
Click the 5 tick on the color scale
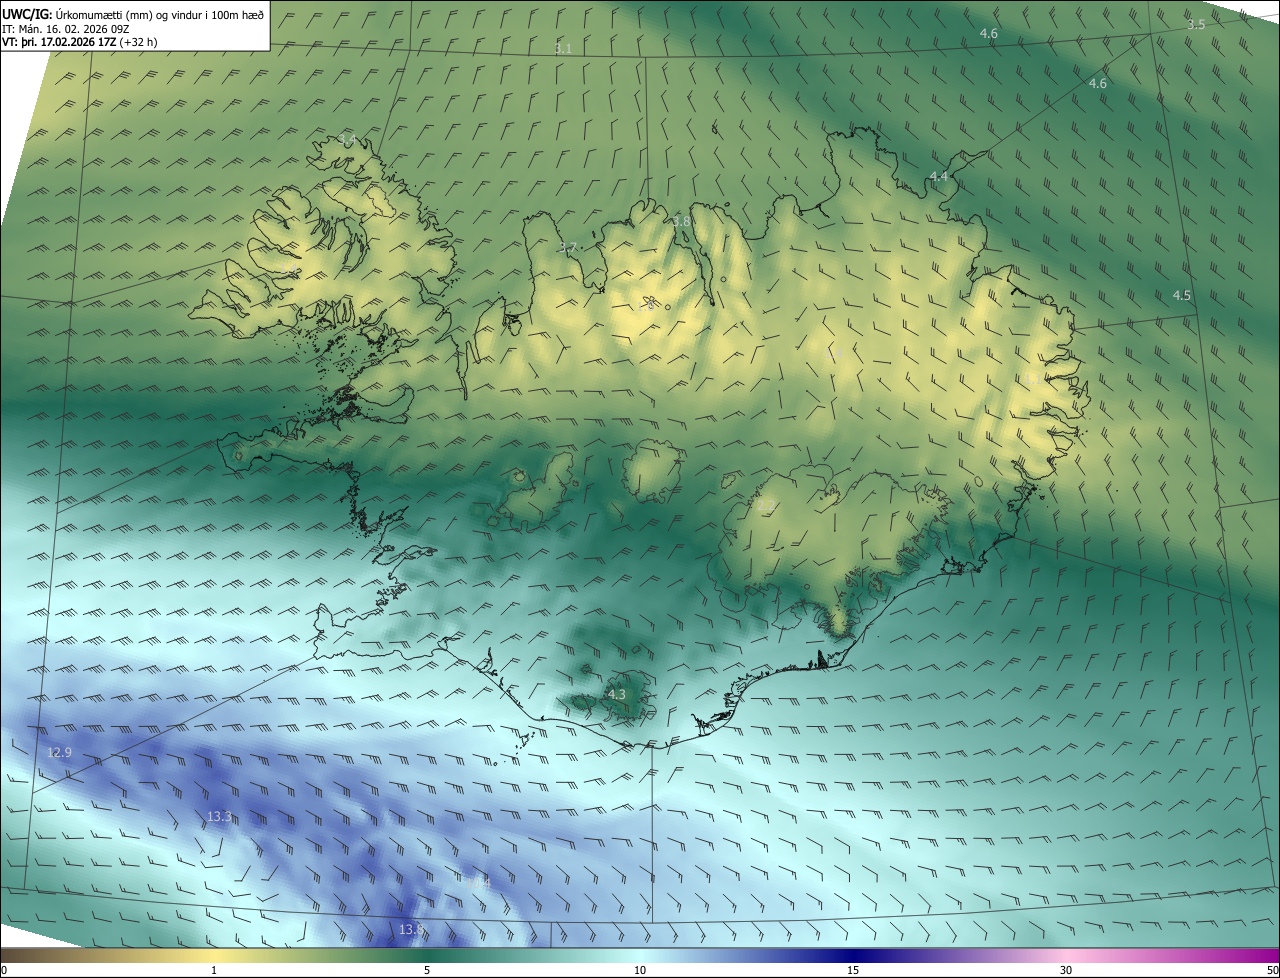coord(427,970)
